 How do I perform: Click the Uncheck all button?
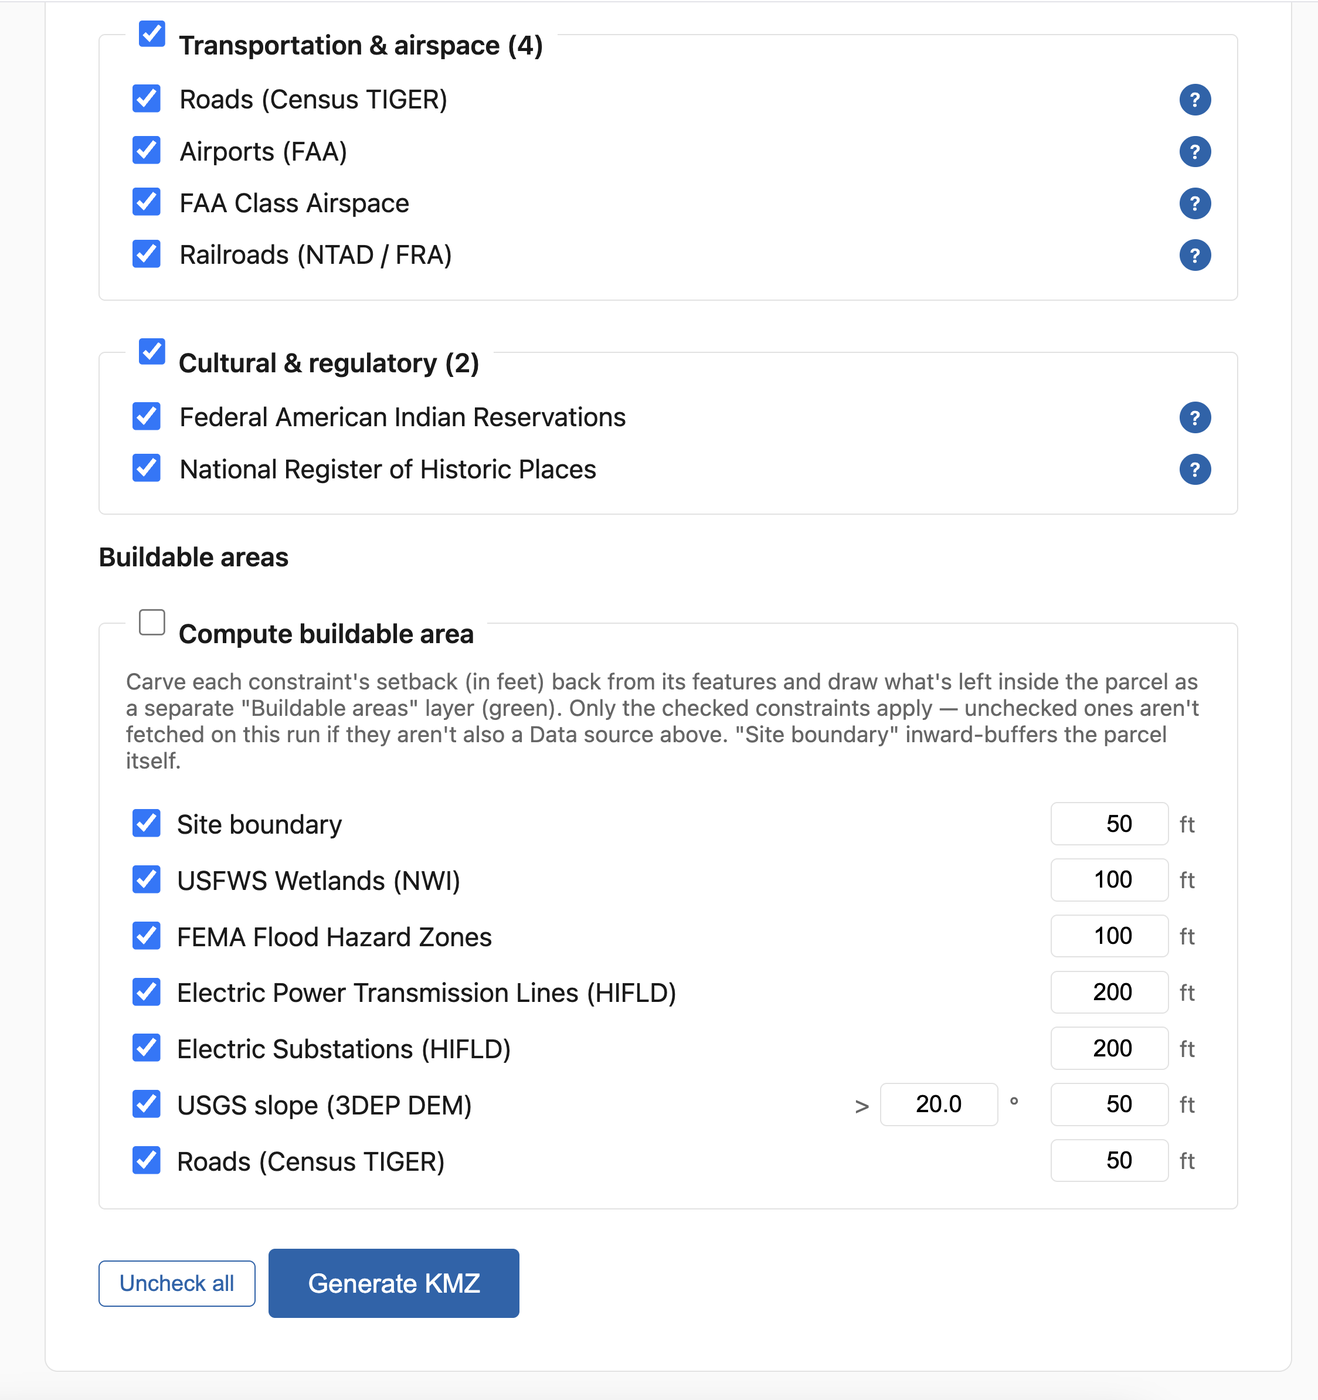click(177, 1283)
